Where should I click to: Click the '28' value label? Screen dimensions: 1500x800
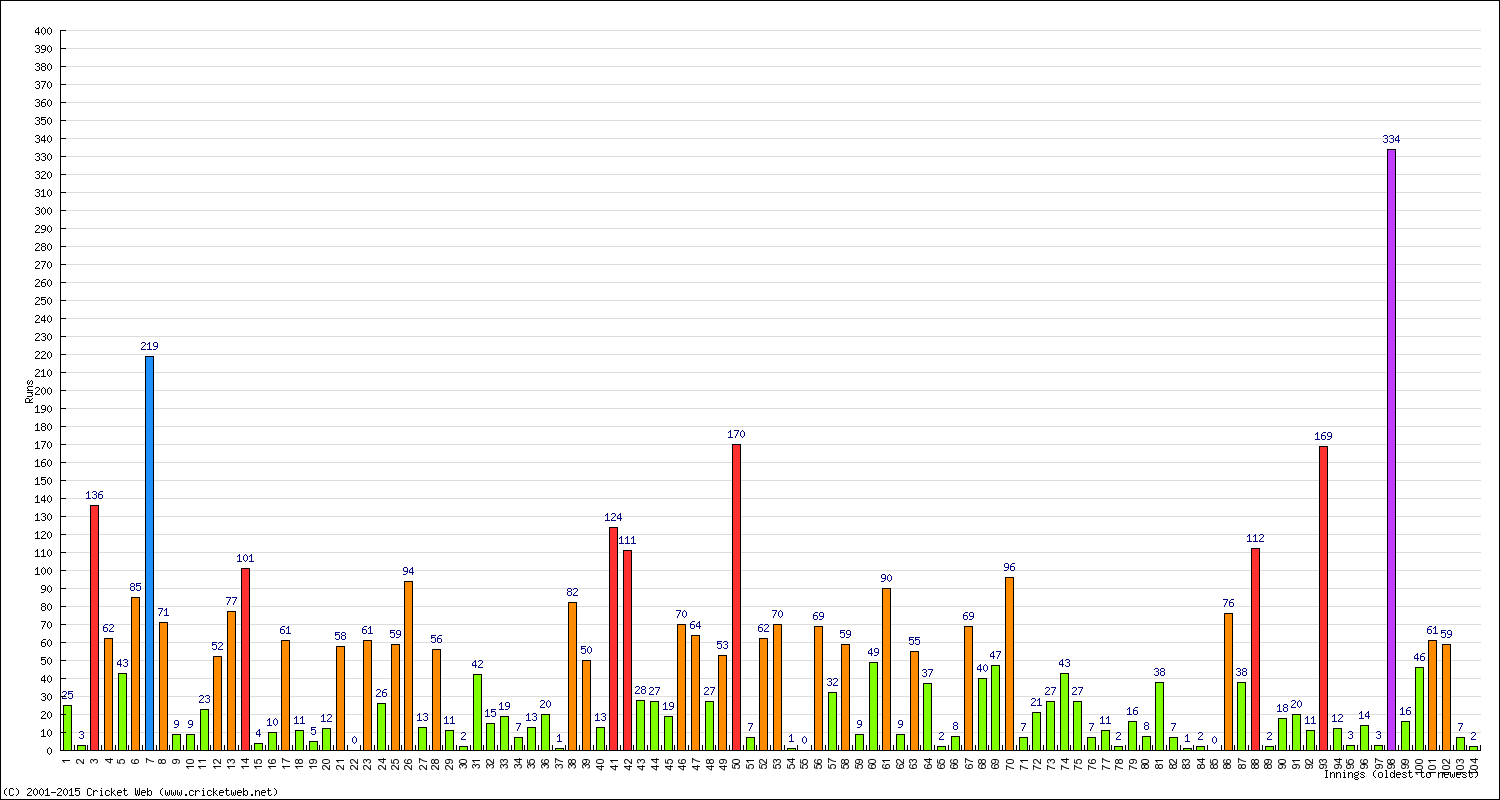(640, 690)
